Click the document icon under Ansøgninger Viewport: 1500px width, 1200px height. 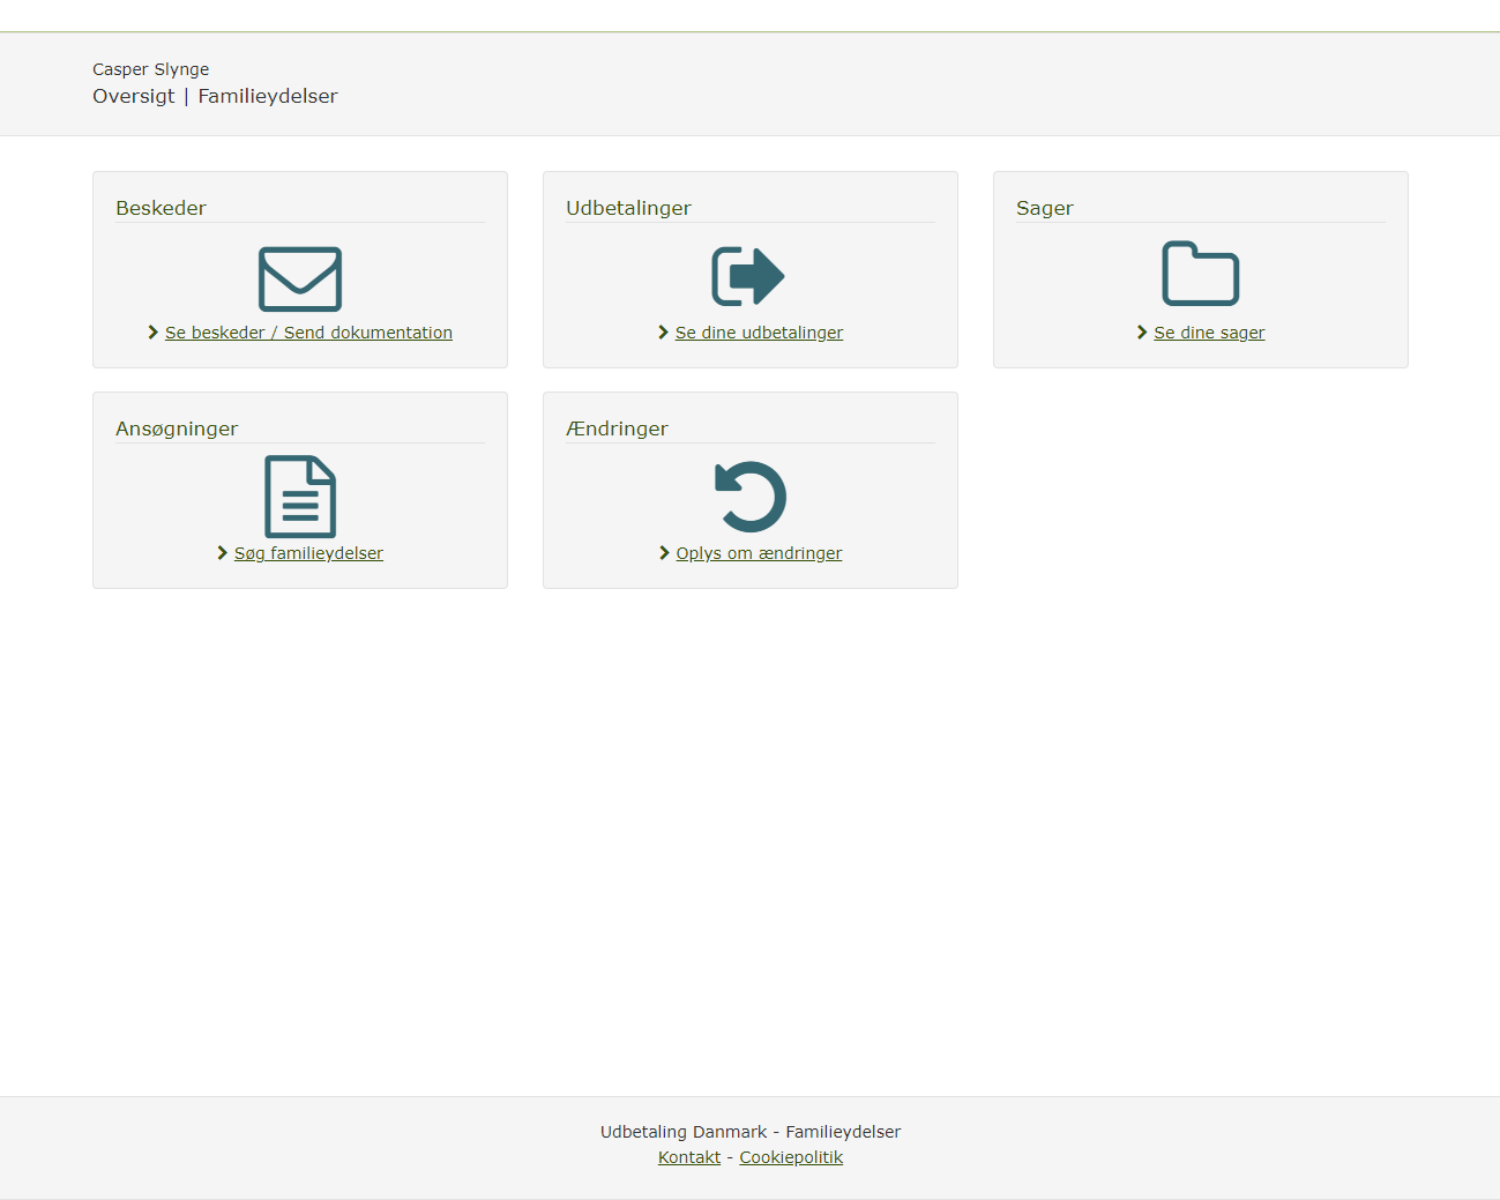300,496
